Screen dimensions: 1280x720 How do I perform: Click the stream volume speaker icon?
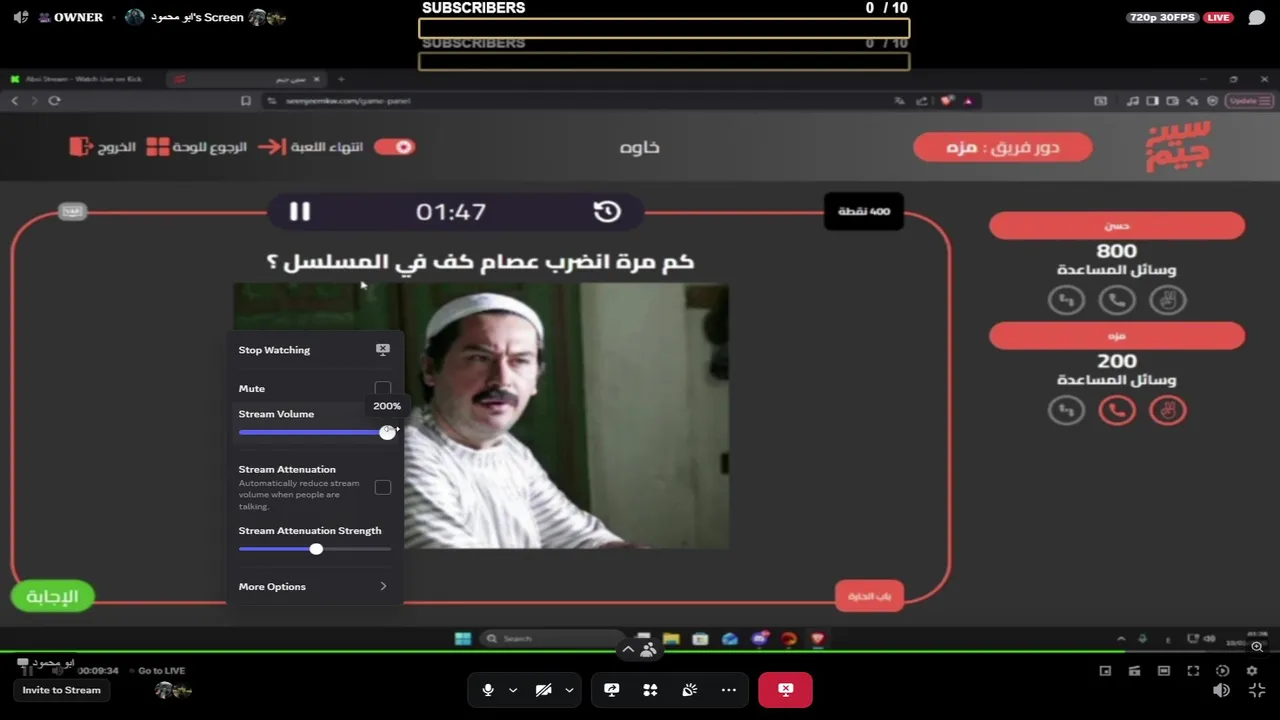tap(1221, 691)
